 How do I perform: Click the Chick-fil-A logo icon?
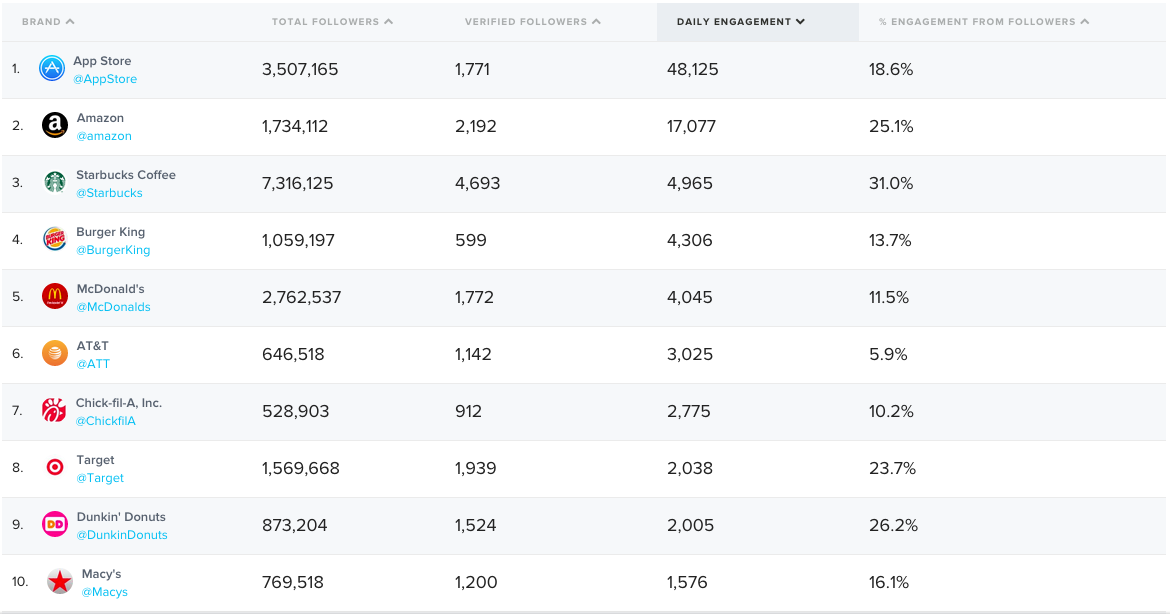(54, 410)
